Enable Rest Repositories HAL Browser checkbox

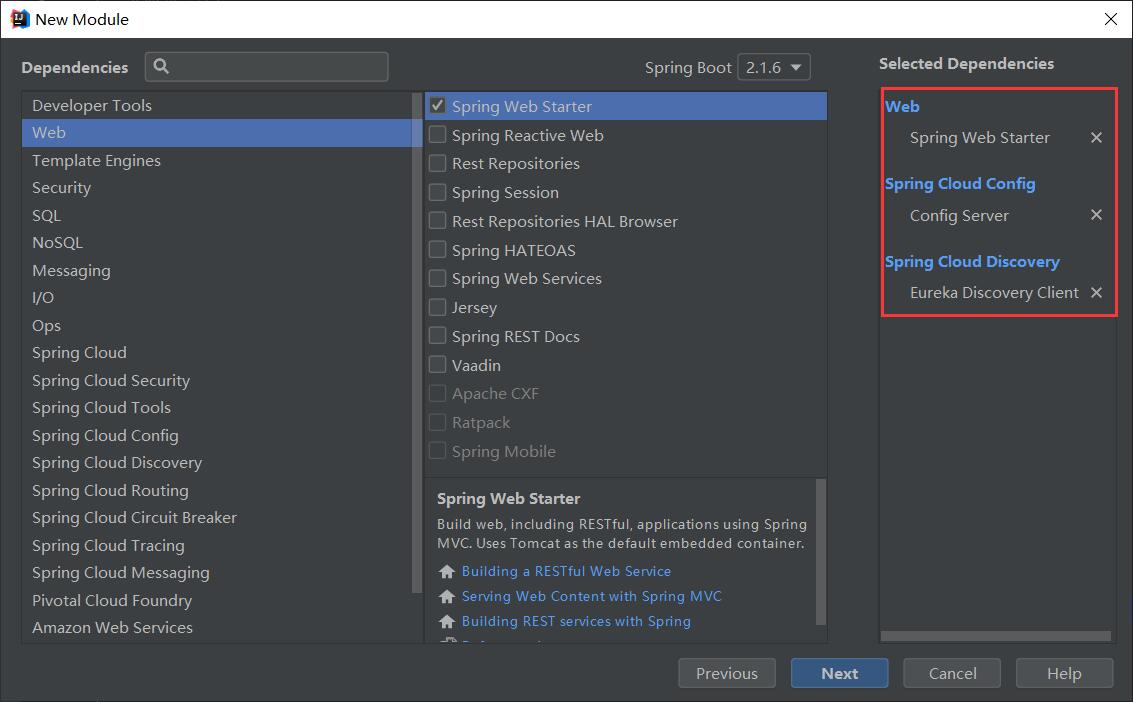437,220
